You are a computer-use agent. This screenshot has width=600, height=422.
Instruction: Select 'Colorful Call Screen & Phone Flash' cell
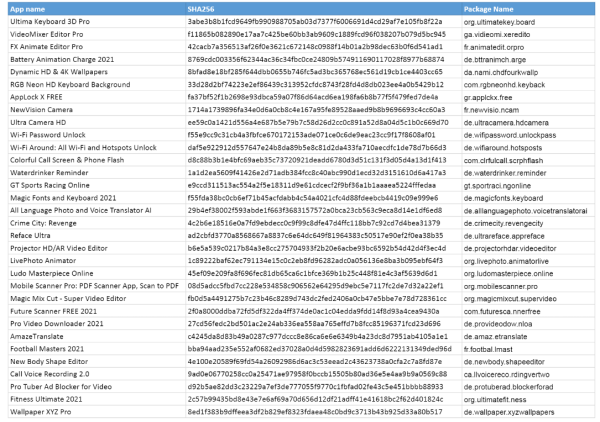[96, 160]
